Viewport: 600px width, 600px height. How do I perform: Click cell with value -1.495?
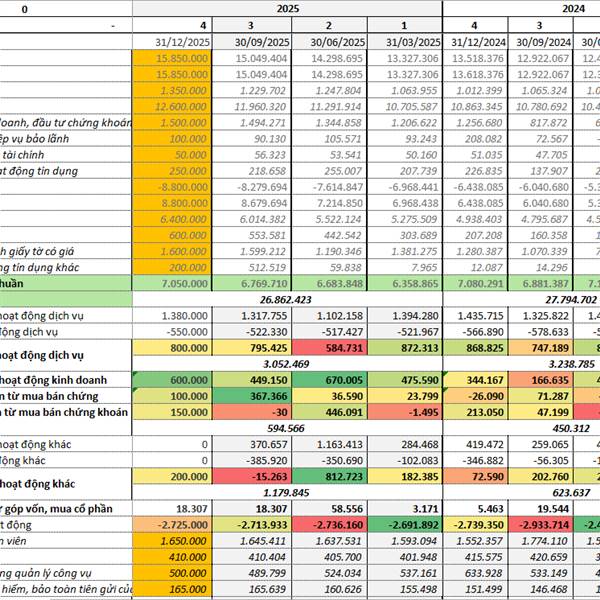(405, 412)
